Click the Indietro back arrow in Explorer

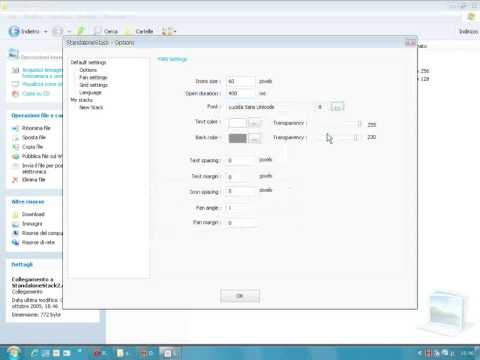click(x=14, y=31)
